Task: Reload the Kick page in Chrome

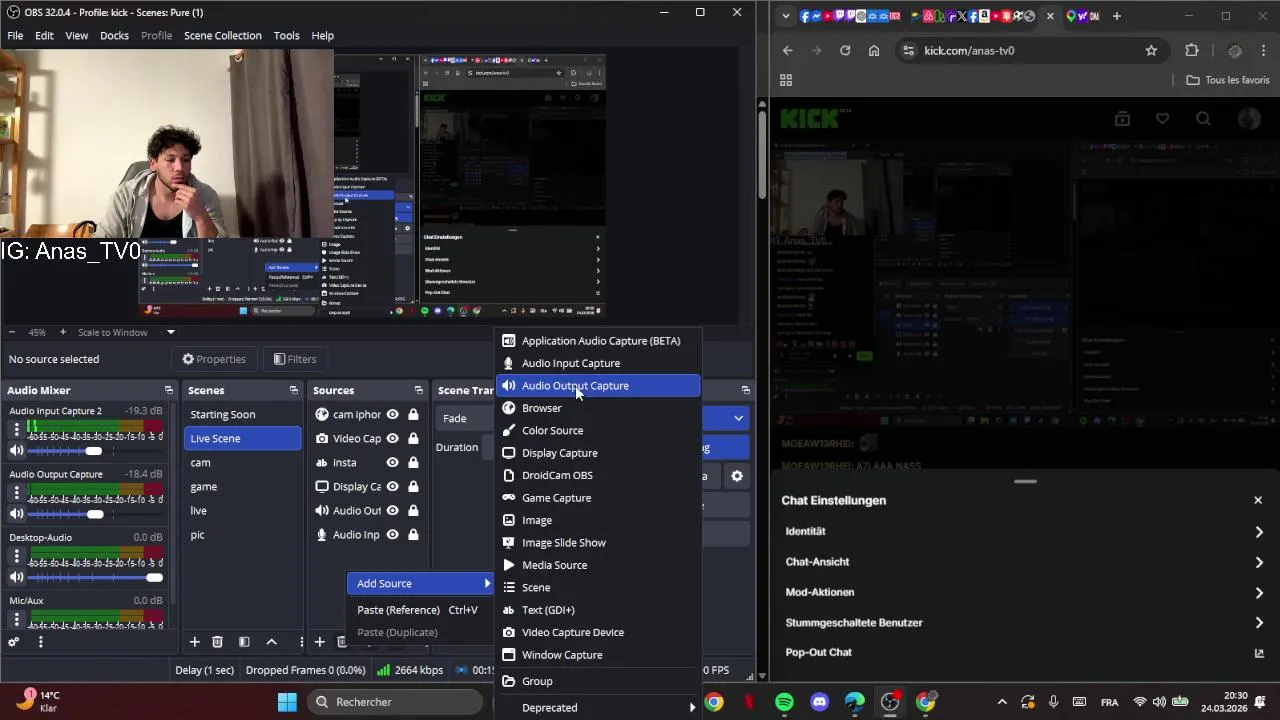Action: pyautogui.click(x=845, y=50)
